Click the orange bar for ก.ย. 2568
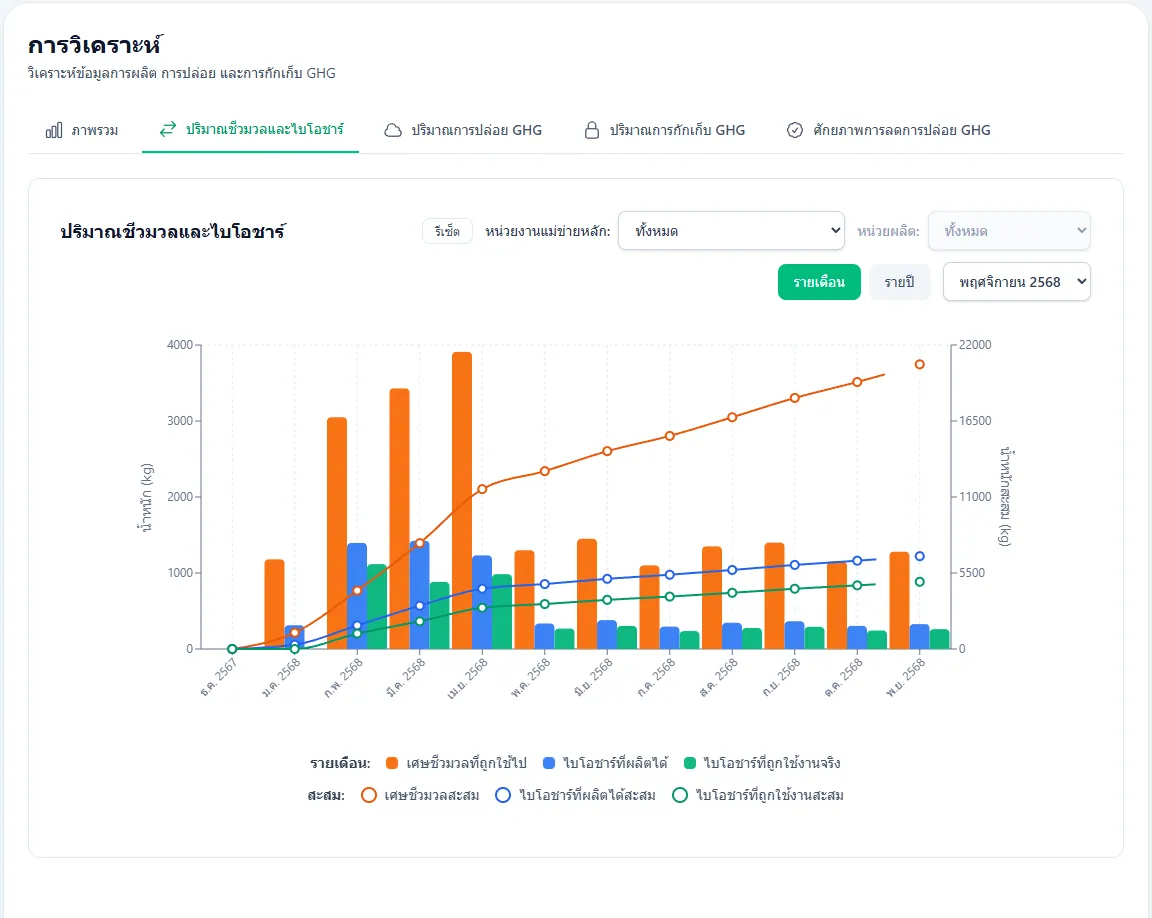The height and width of the screenshot is (918, 1152). [774, 596]
